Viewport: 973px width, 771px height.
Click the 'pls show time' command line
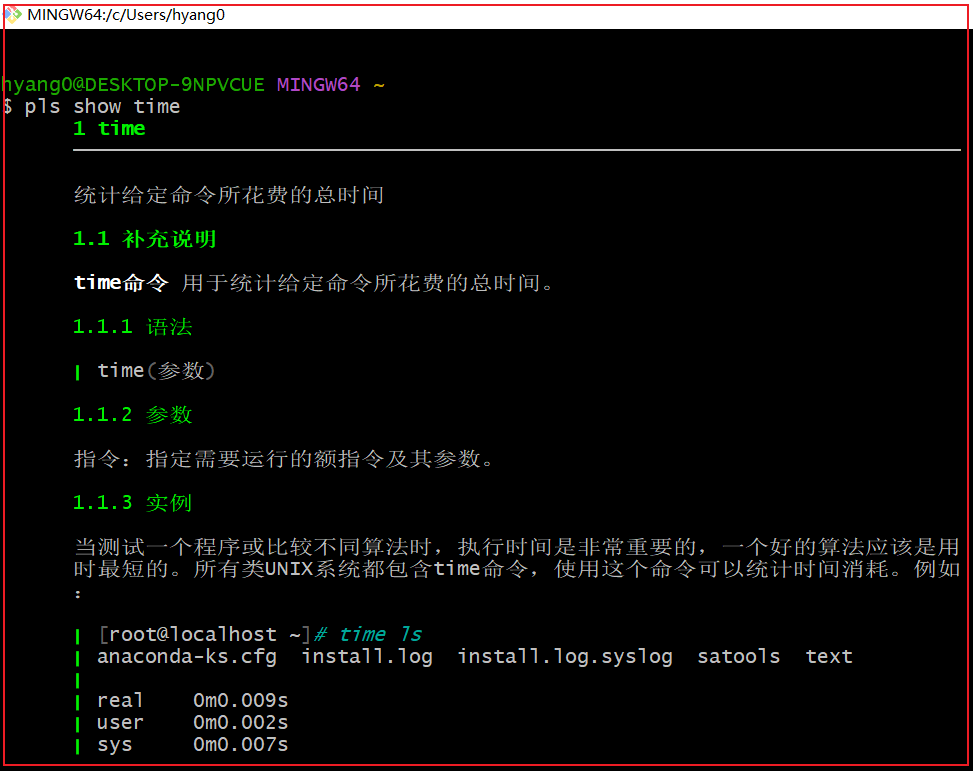pos(102,107)
